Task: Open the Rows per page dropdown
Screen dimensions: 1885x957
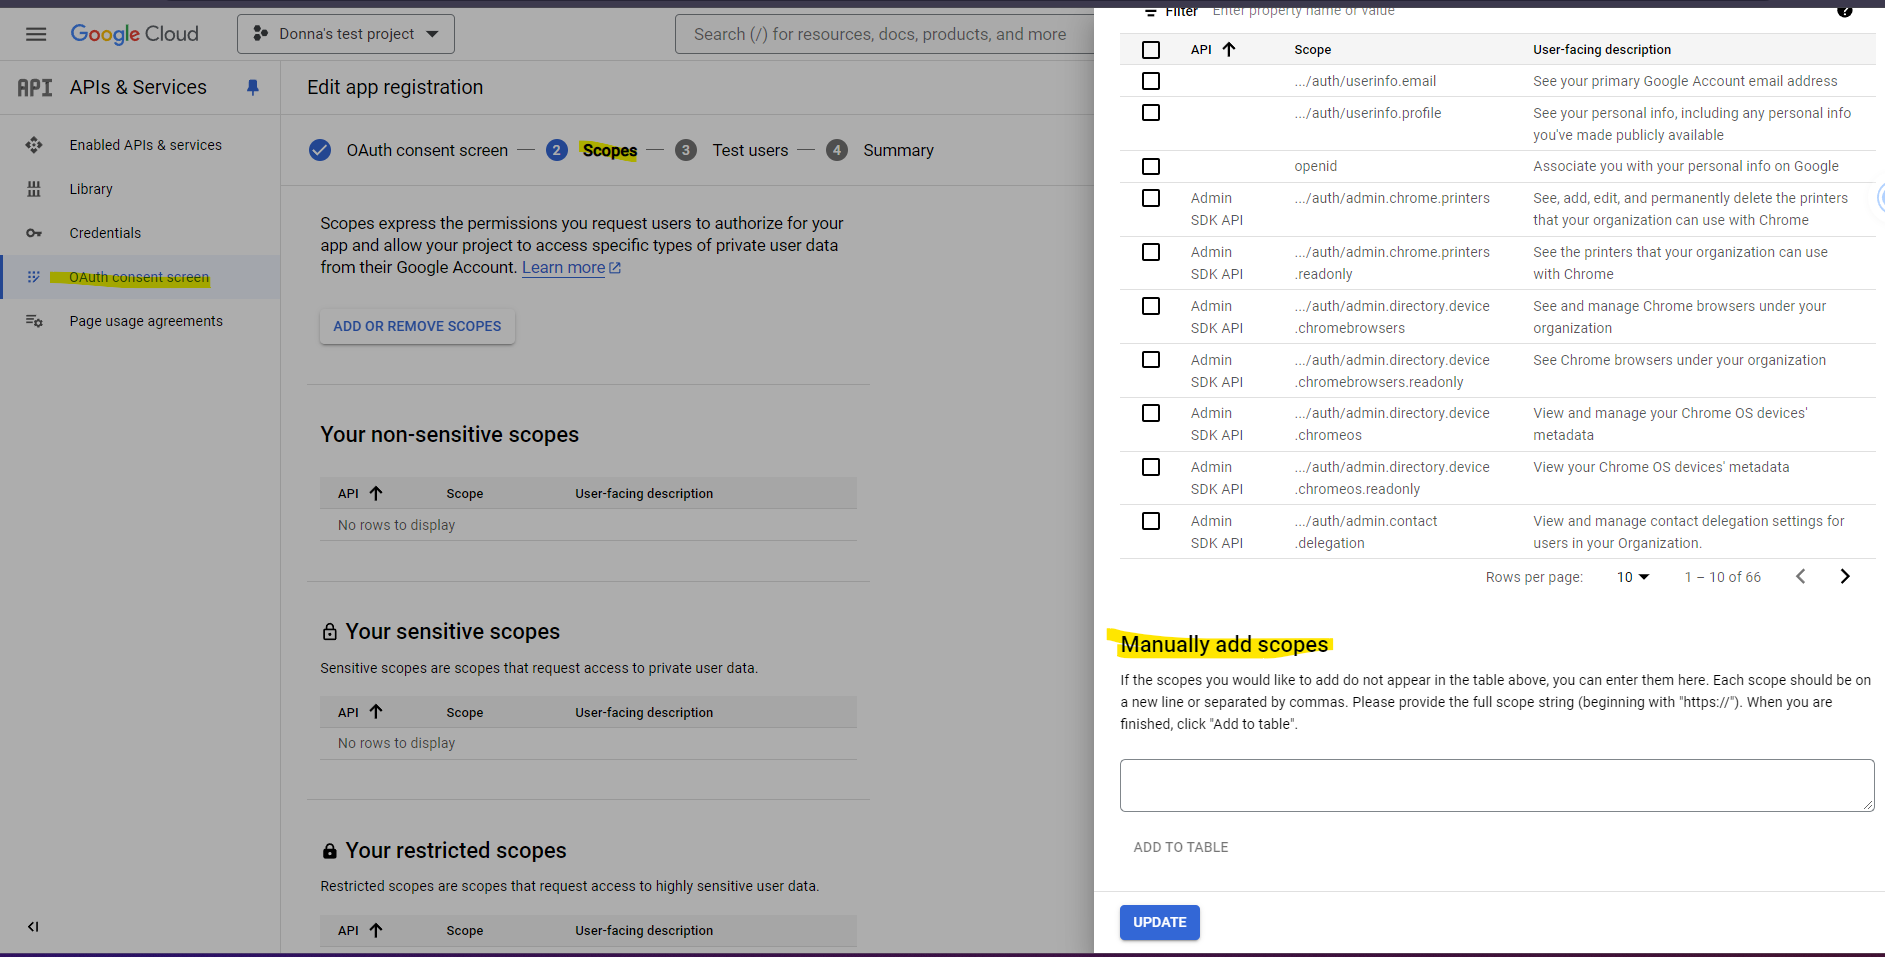Action: (x=1633, y=577)
